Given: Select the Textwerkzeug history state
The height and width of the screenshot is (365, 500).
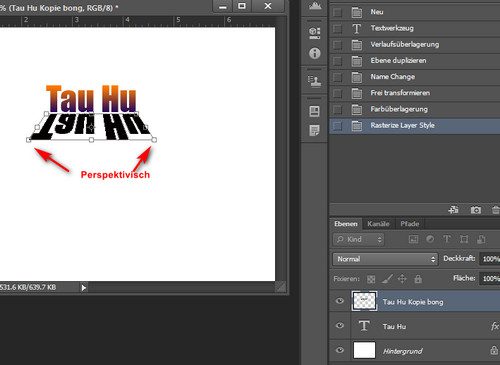Looking at the screenshot, I should (415, 28).
